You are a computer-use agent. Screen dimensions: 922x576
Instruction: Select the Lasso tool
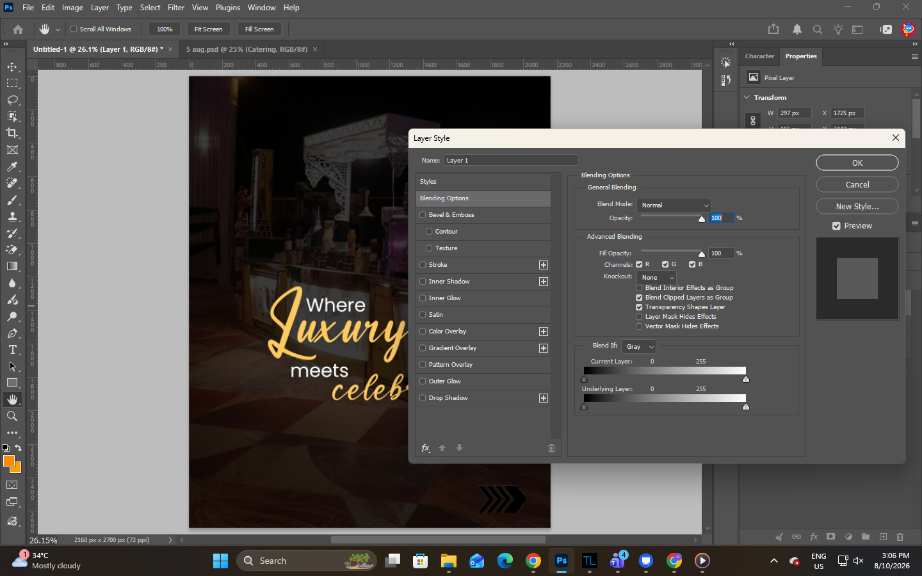point(12,100)
